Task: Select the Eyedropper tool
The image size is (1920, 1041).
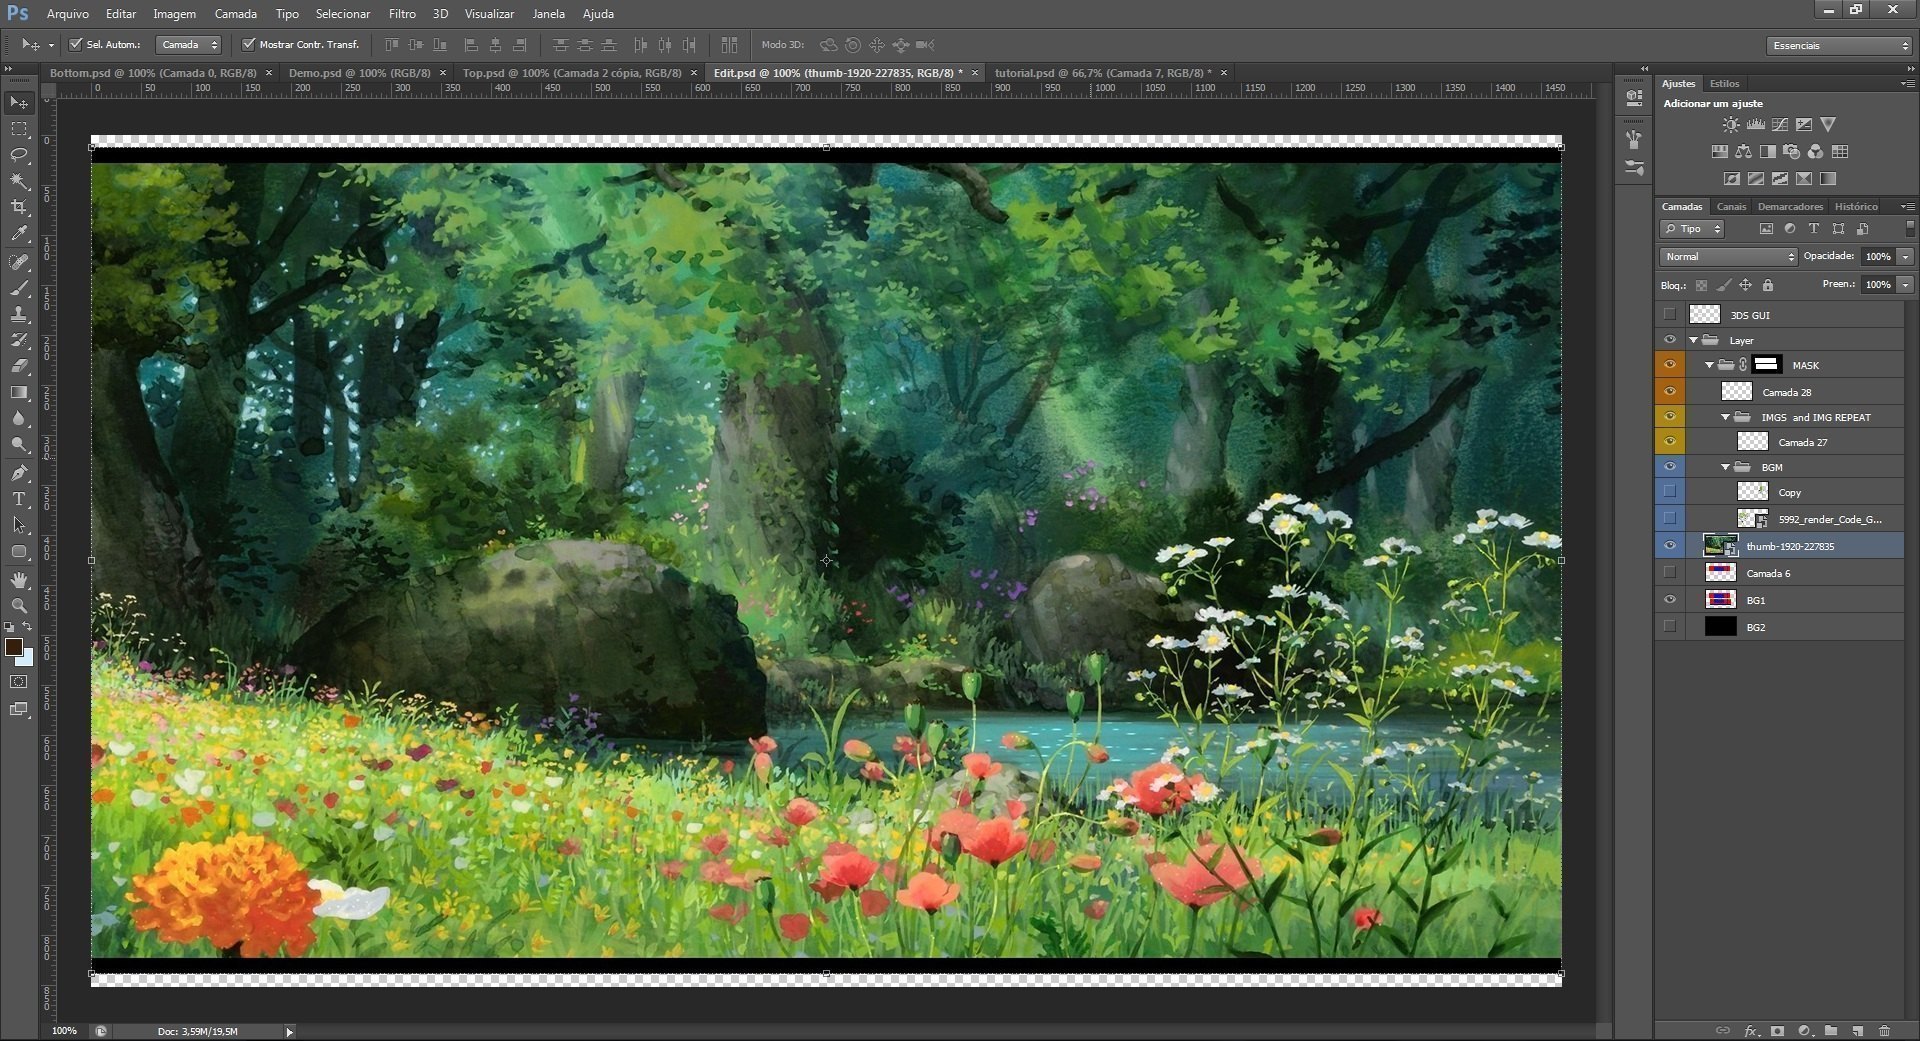Action: pos(19,234)
